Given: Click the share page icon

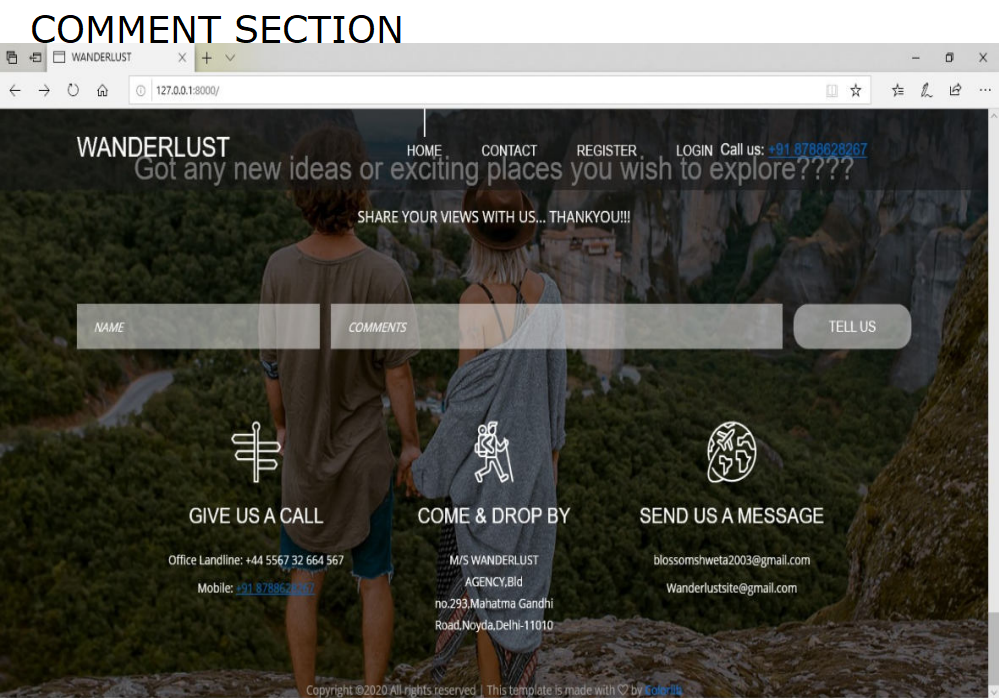Looking at the screenshot, I should 955,90.
